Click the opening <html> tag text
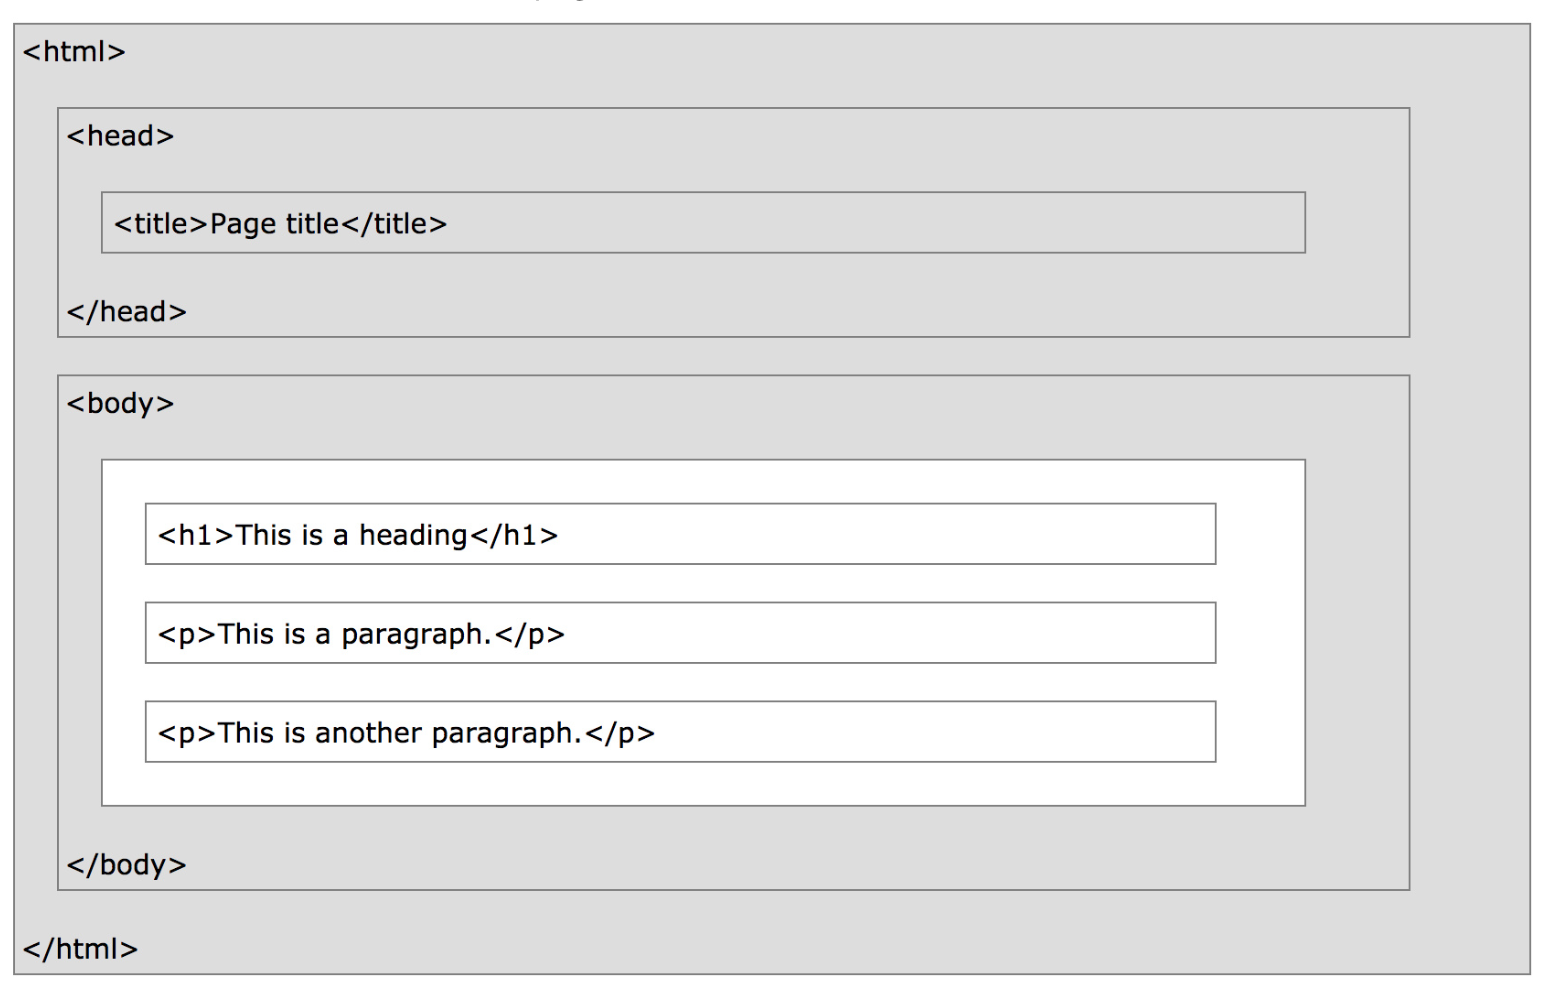The image size is (1542, 986). (74, 52)
